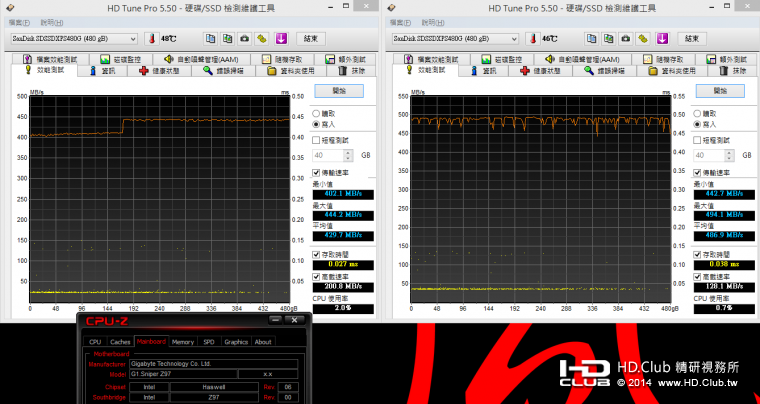Toggle access time checkbox in left HD Tune window
This screenshot has width=760, height=404.
tap(316, 254)
